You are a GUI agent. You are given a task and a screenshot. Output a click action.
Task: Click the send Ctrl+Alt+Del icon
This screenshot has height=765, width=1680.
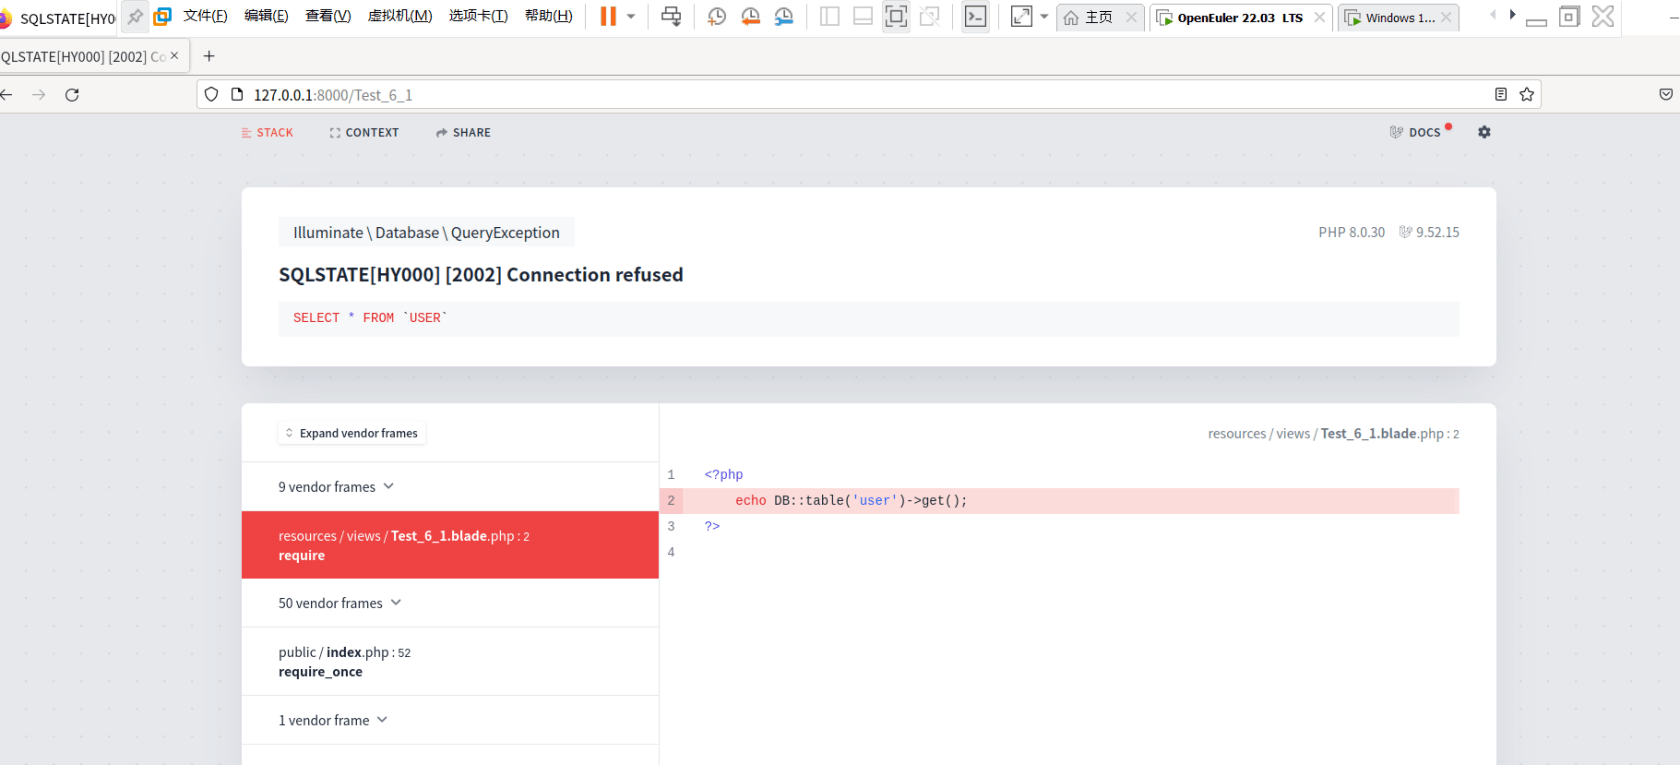(x=671, y=16)
